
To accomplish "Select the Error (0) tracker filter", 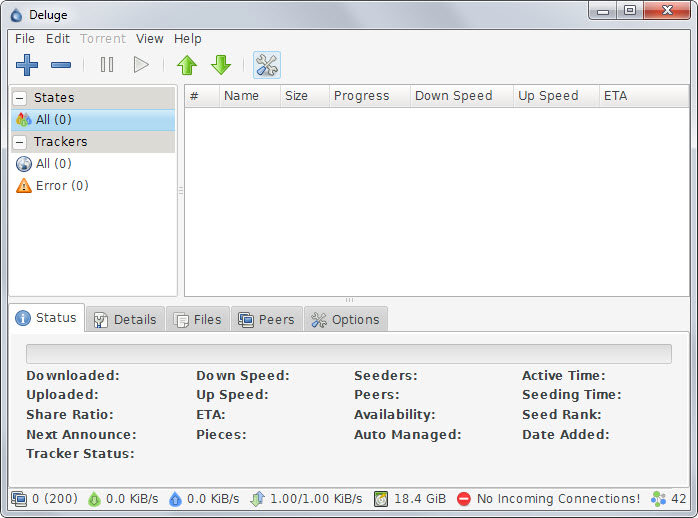I will pyautogui.click(x=93, y=186).
